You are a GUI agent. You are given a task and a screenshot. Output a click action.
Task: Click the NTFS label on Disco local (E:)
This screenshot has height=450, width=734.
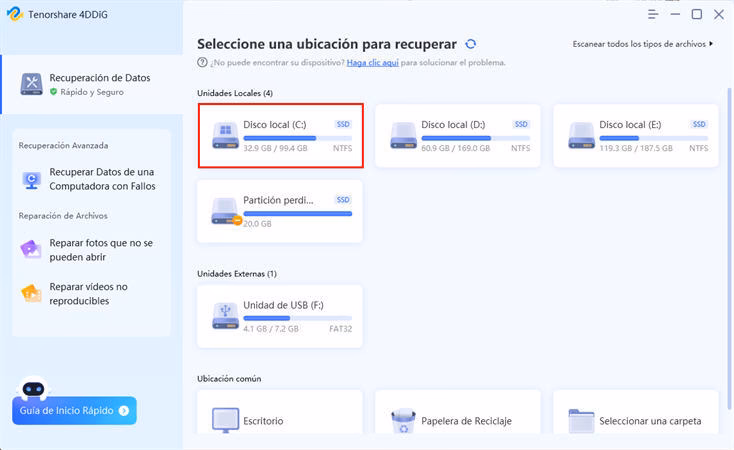(698, 148)
